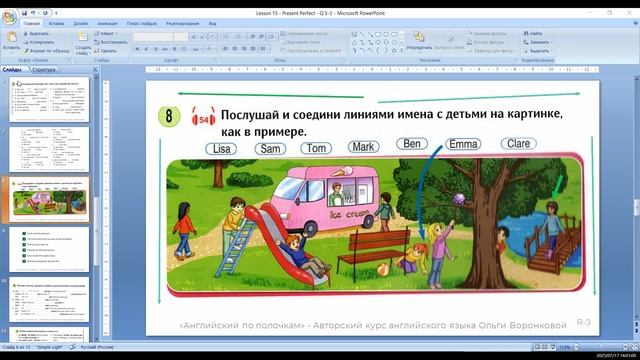Open the Главная ribbon tab
The image size is (640, 360).
point(31,24)
